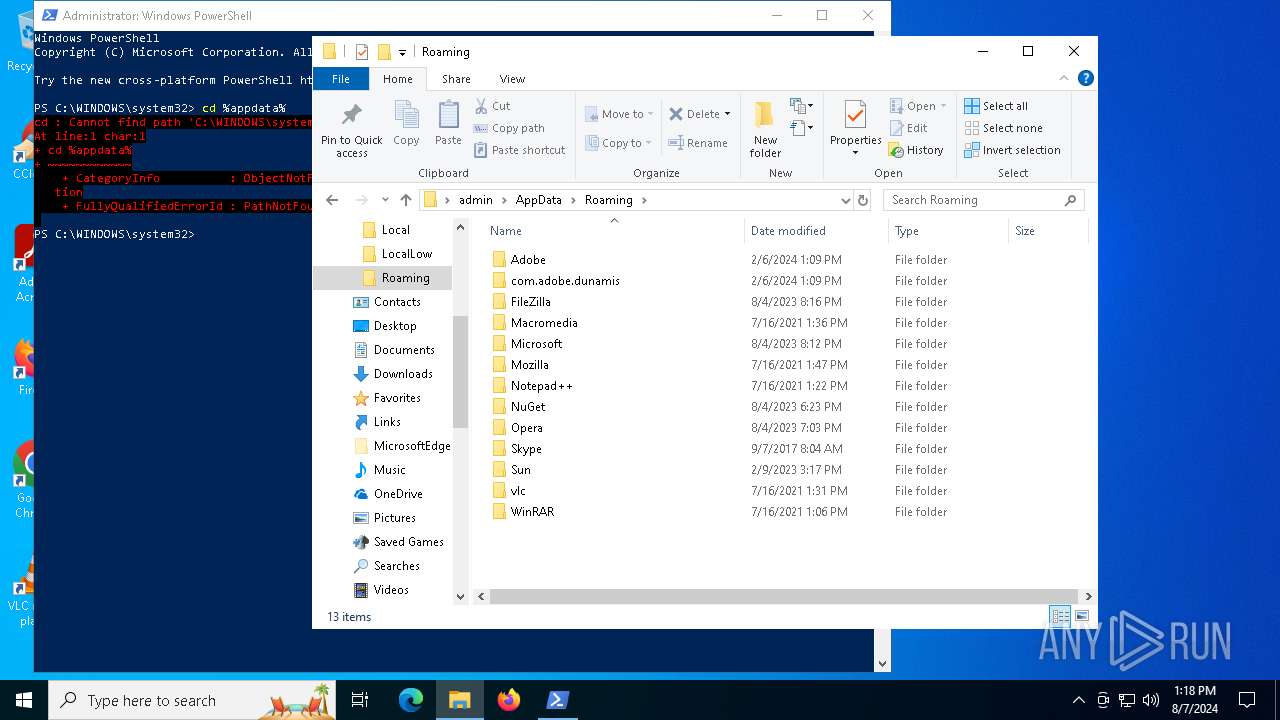Click Quick Access properties checkmark icon
1280x720 pixels.
[361, 52]
